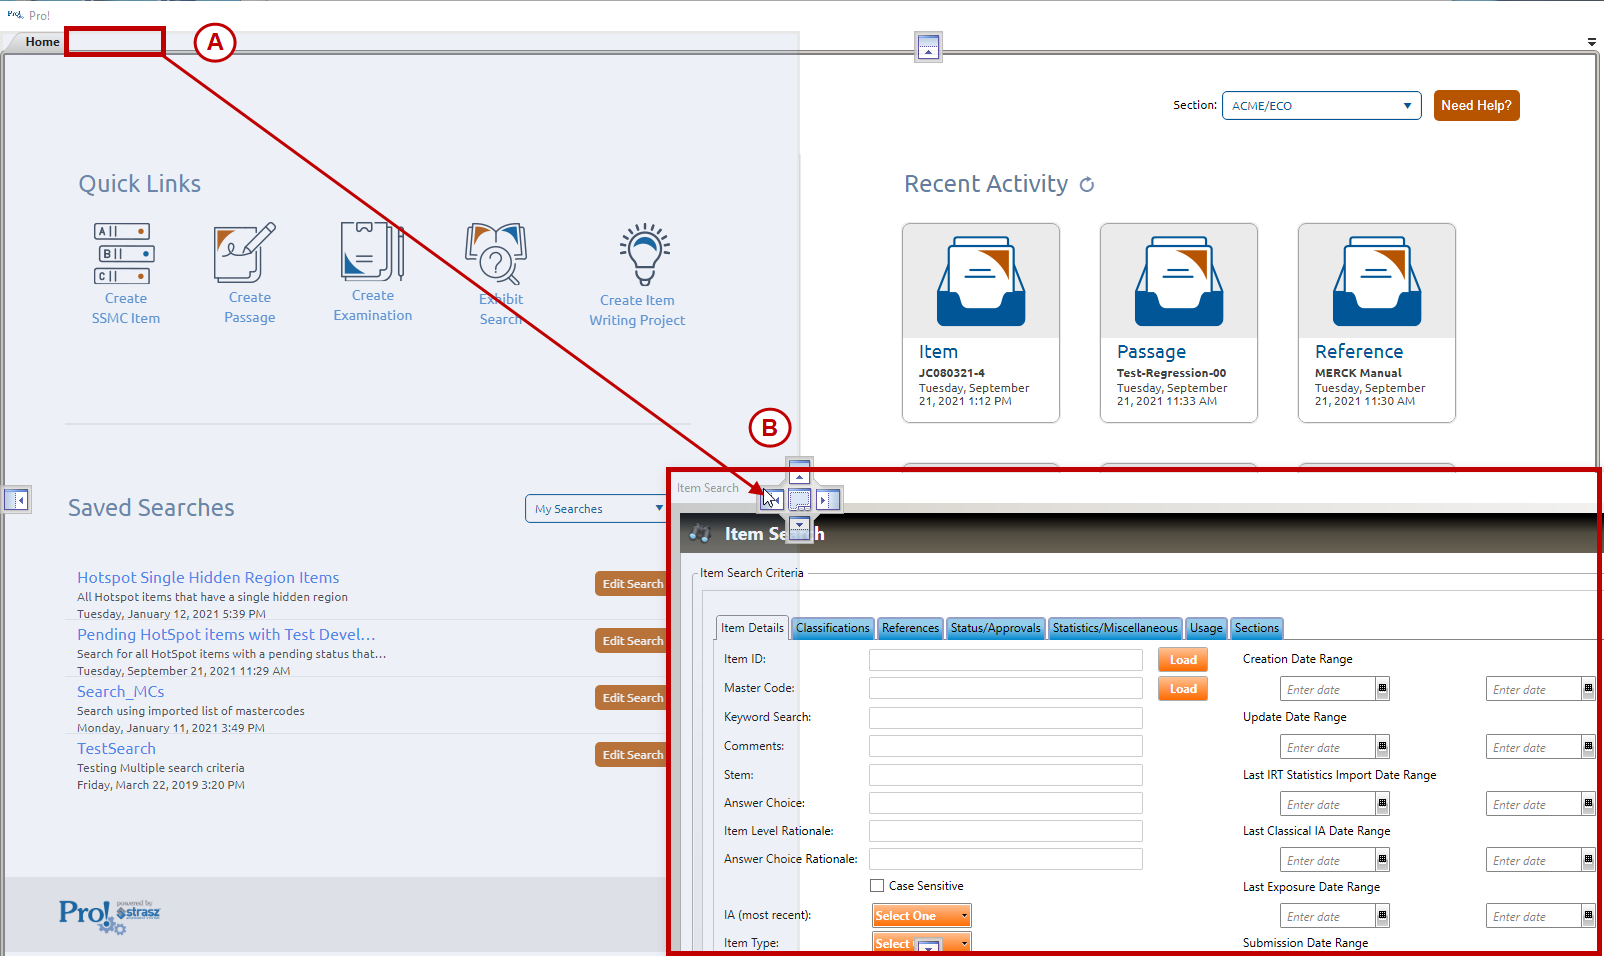Screen dimensions: 1604x956
Task: Click Edit Search for Search_MCs
Action: click(x=631, y=698)
